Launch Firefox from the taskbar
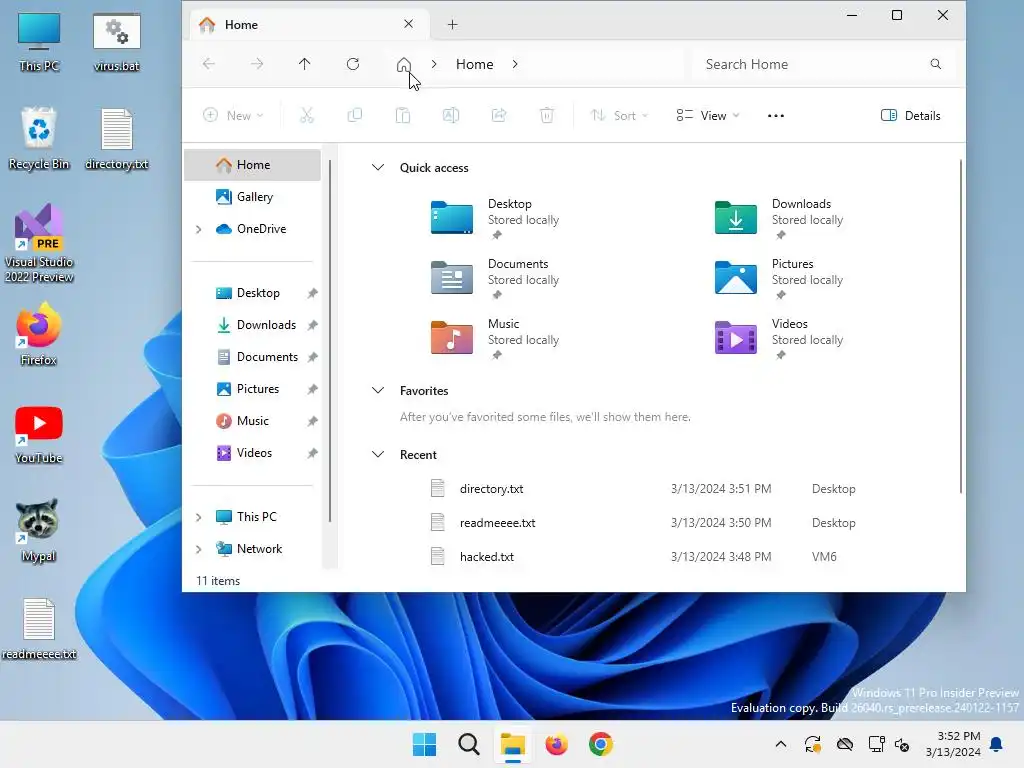The image size is (1024, 768). click(x=556, y=744)
